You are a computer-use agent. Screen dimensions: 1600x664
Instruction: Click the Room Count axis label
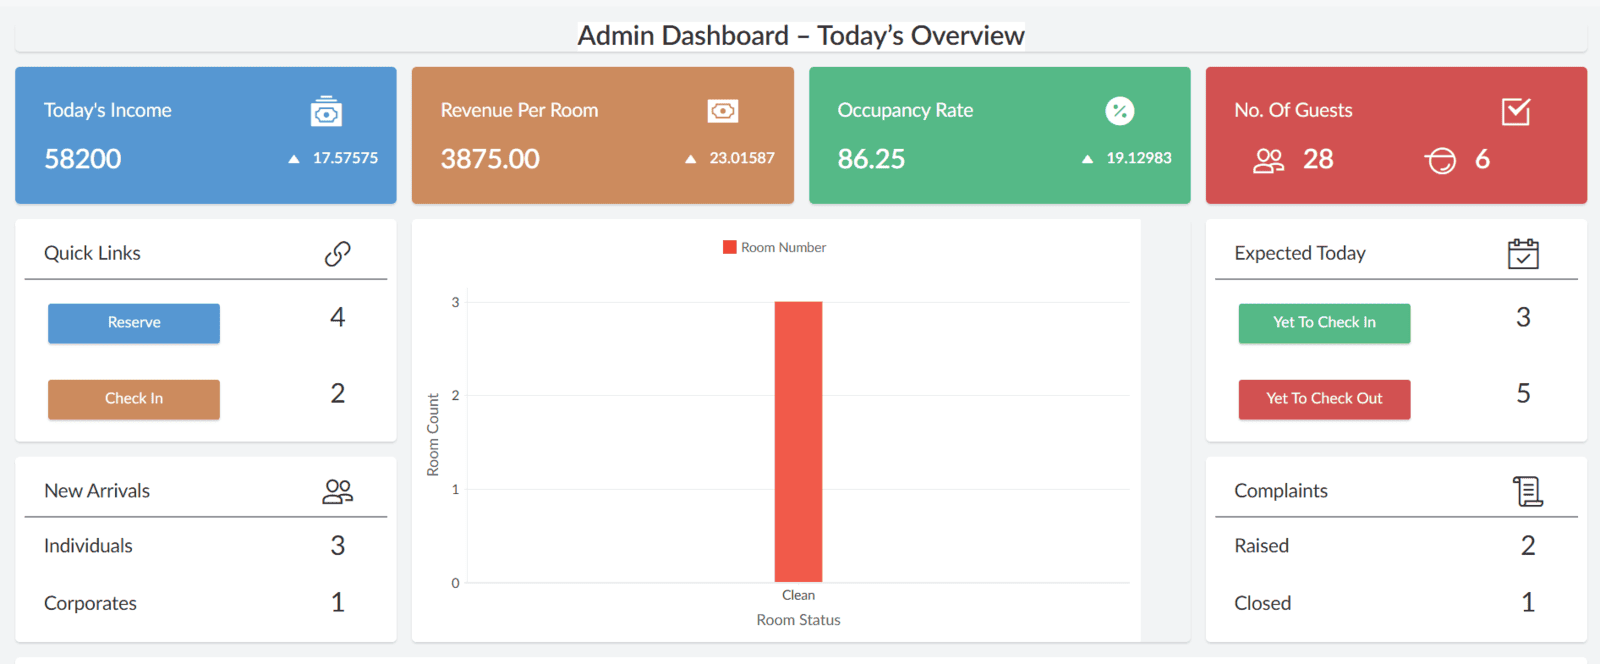433,434
